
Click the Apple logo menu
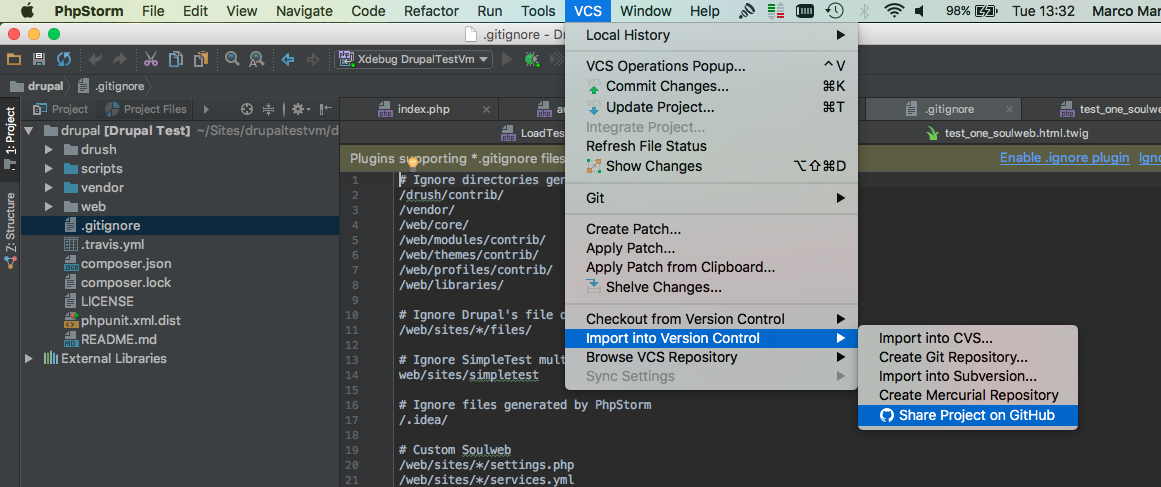click(x=27, y=10)
